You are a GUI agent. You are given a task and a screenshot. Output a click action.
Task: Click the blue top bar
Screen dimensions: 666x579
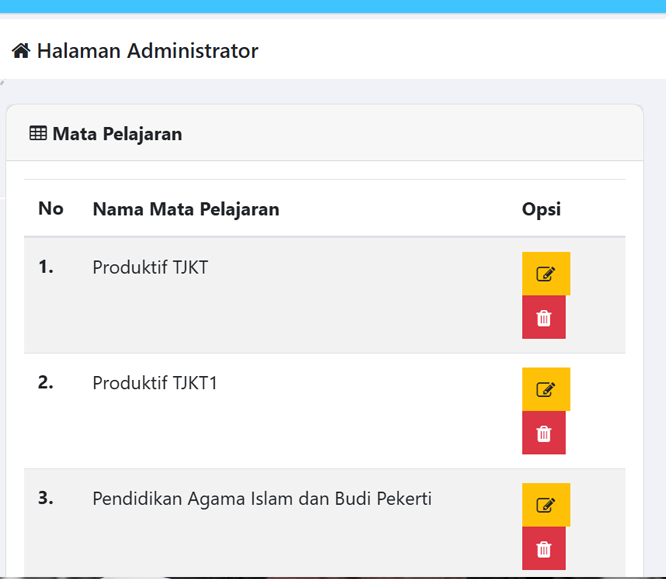click(x=333, y=7)
